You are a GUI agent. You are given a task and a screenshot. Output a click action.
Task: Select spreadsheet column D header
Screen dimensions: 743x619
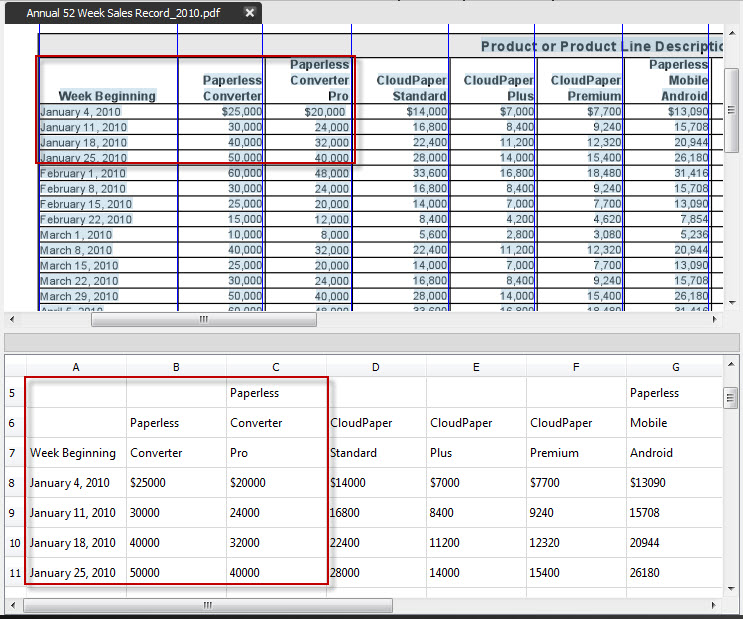point(376,367)
